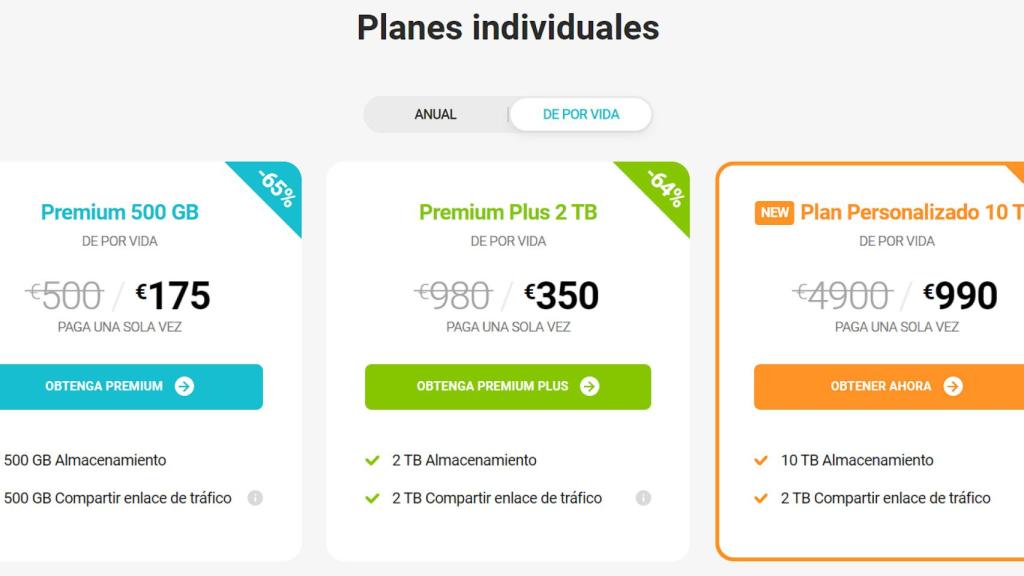
Task: Select the De Por Vida billing option
Action: pos(581,115)
